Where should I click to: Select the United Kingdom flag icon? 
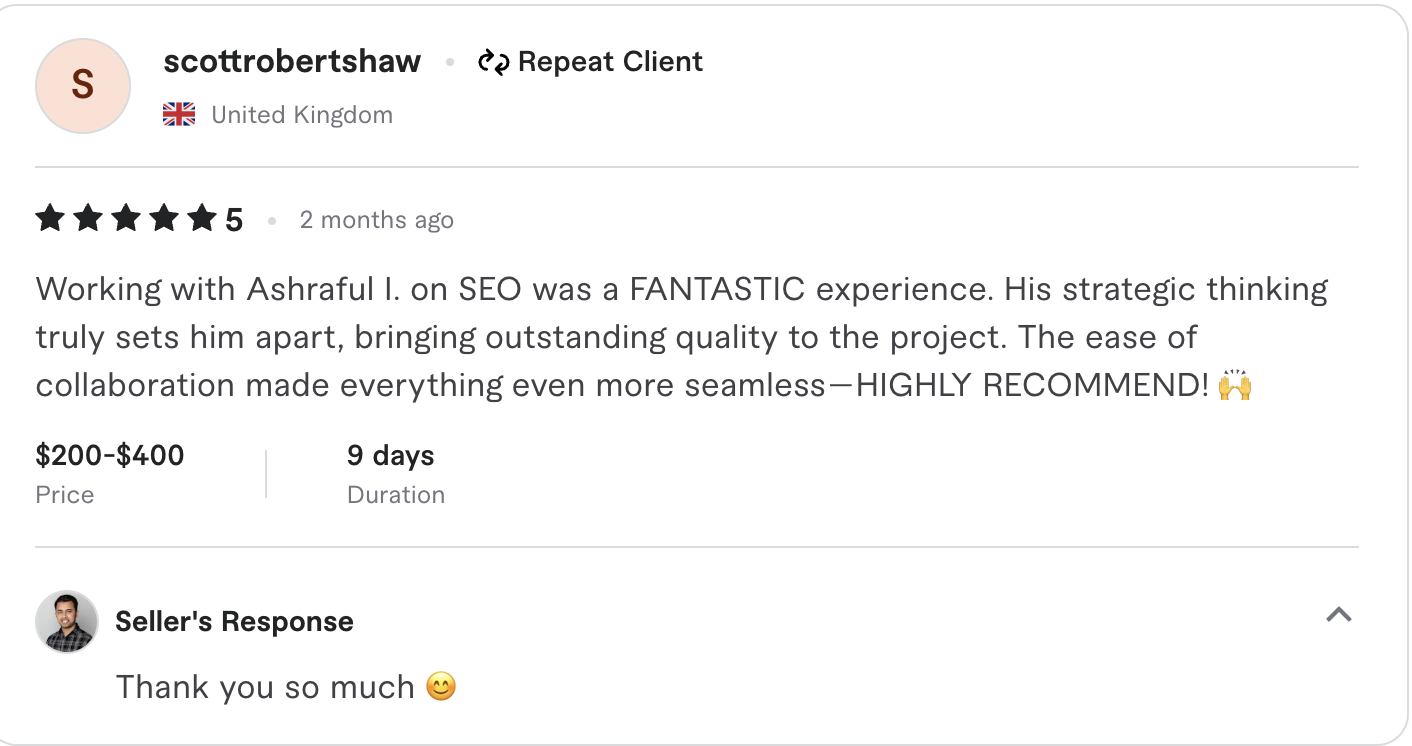(178, 113)
